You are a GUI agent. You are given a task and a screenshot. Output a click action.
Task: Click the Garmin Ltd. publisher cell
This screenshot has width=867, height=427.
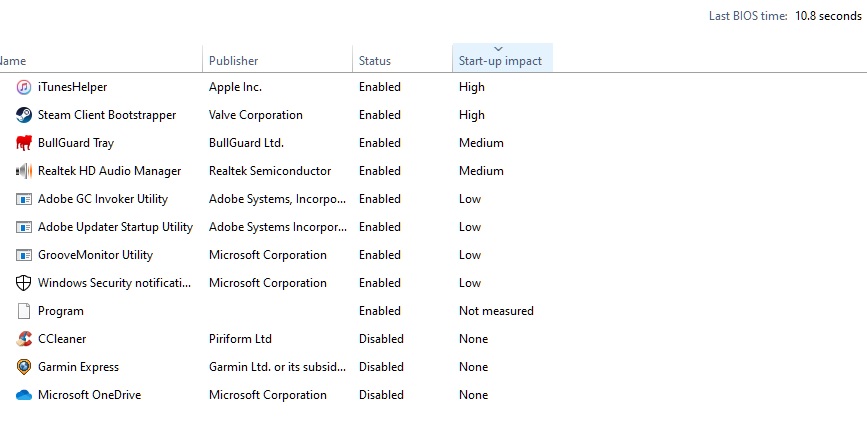click(278, 367)
